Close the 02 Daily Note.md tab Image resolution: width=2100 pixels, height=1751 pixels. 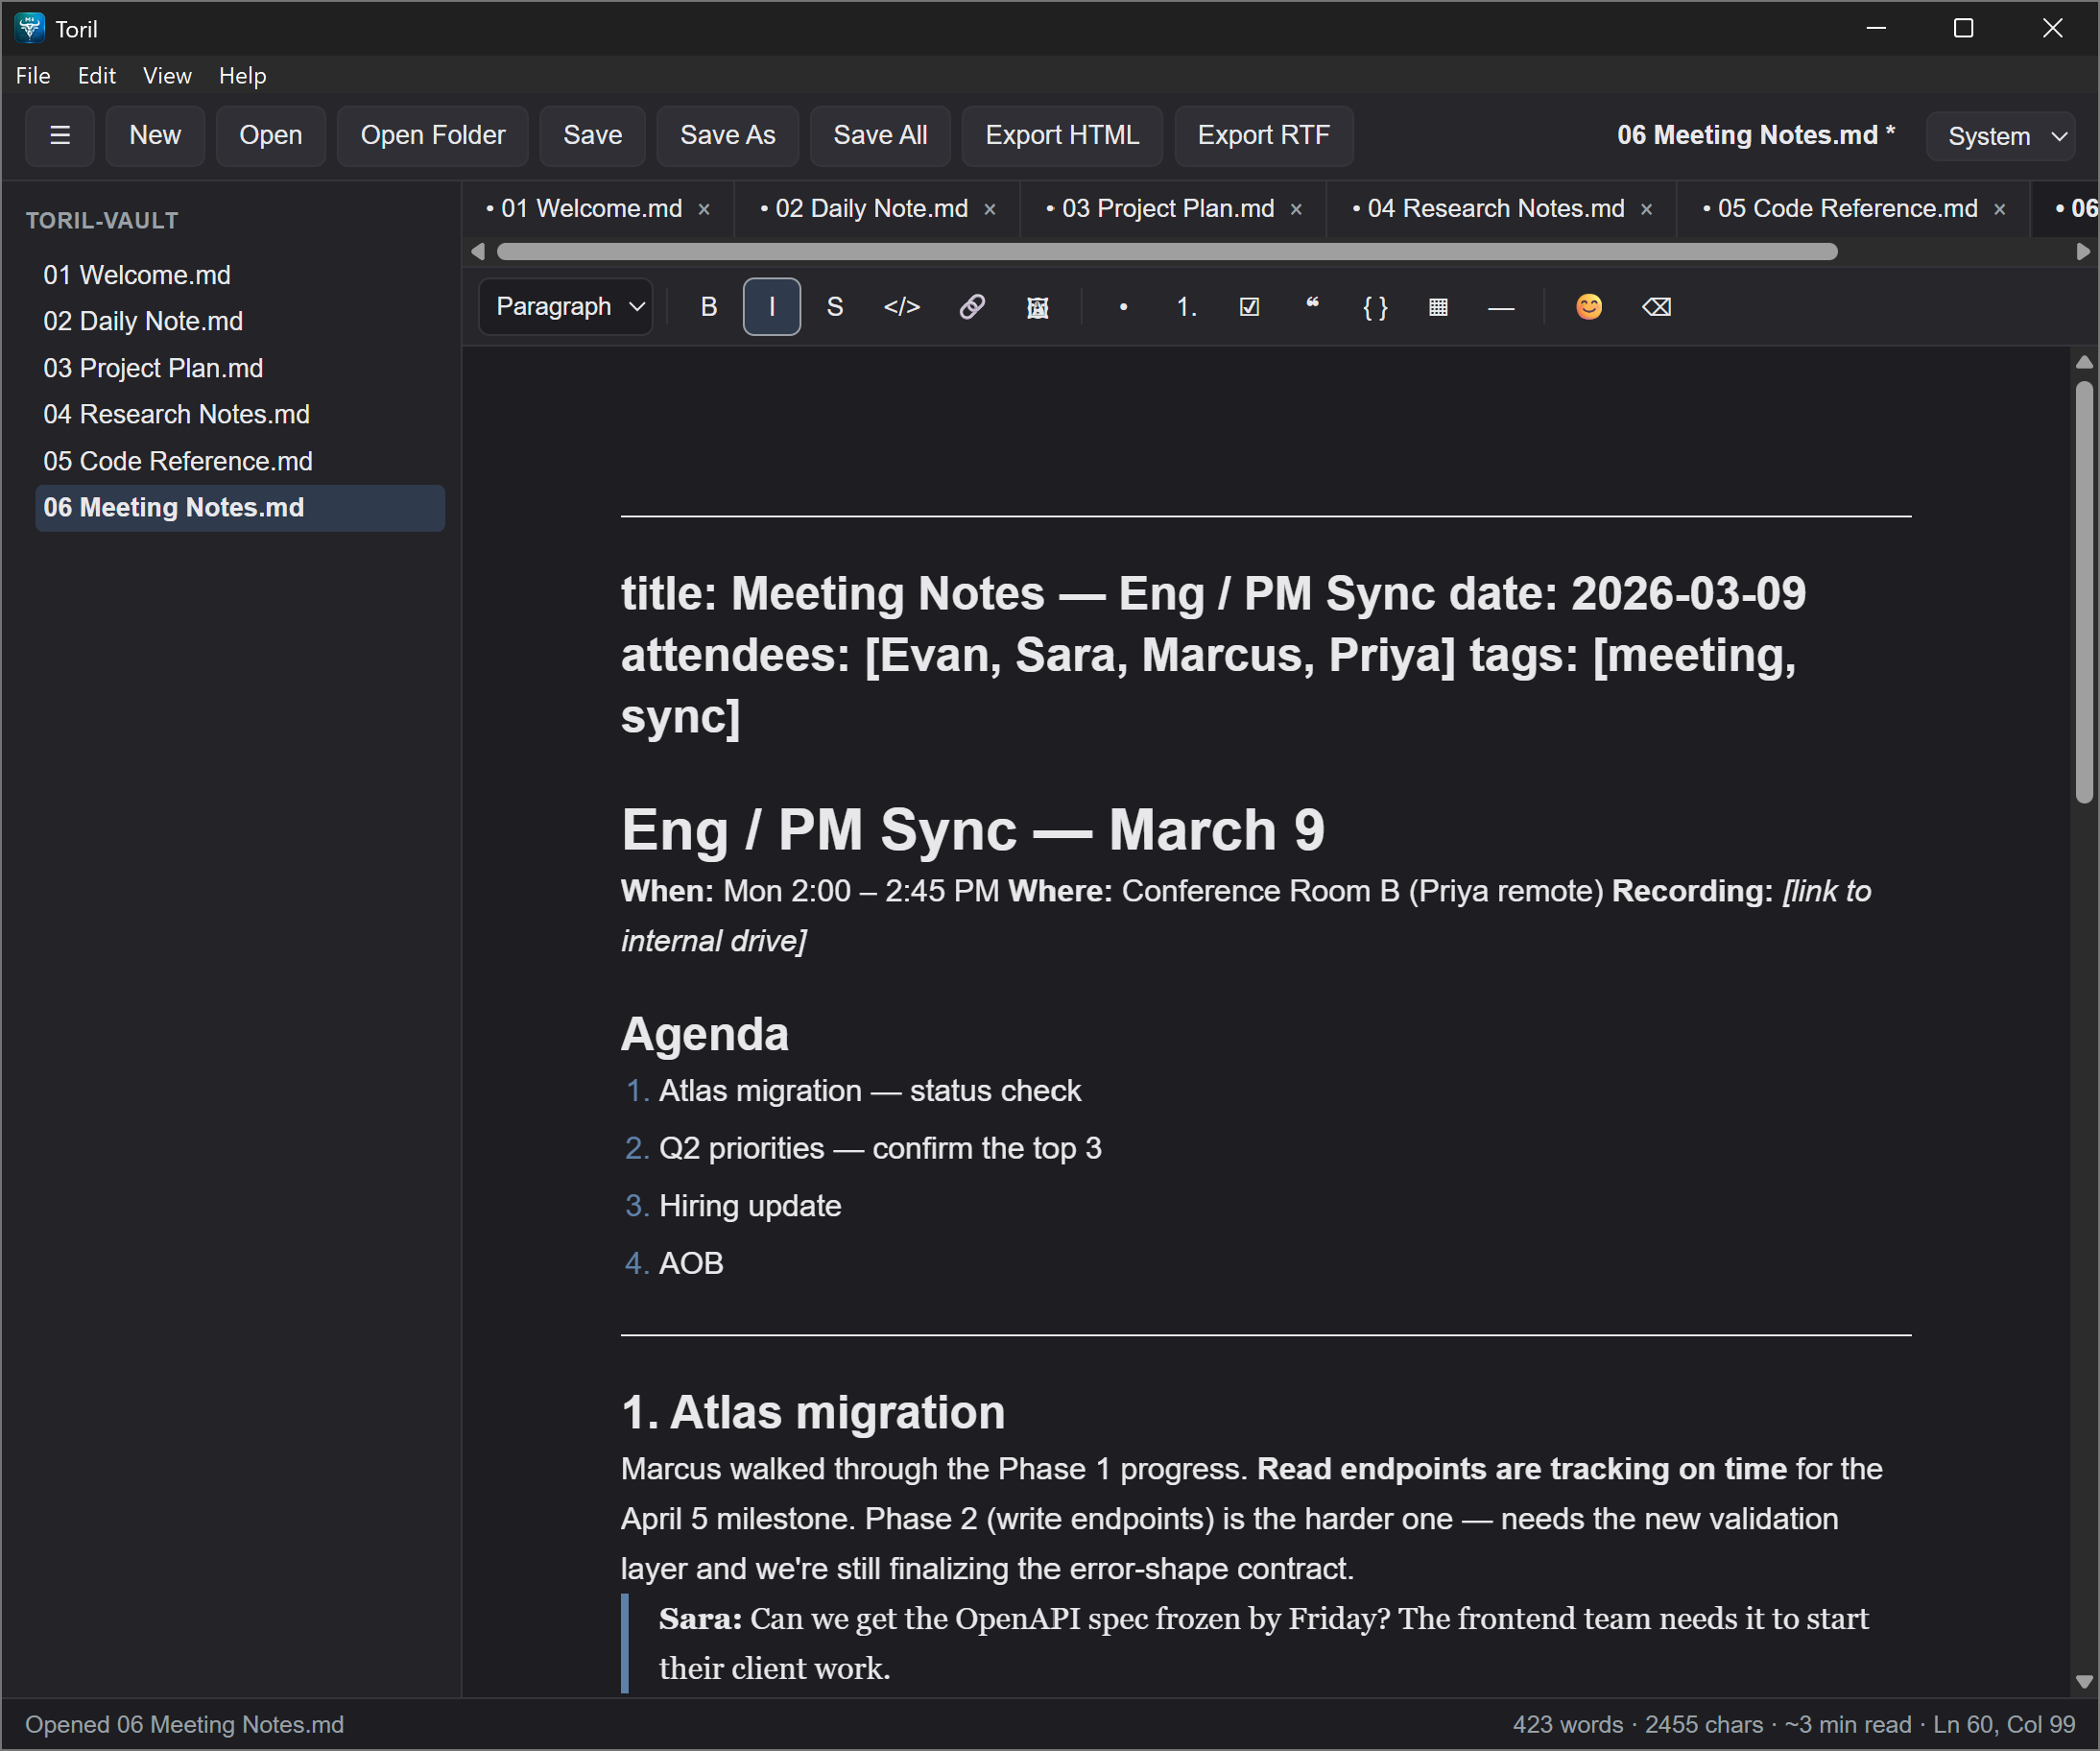coord(990,210)
